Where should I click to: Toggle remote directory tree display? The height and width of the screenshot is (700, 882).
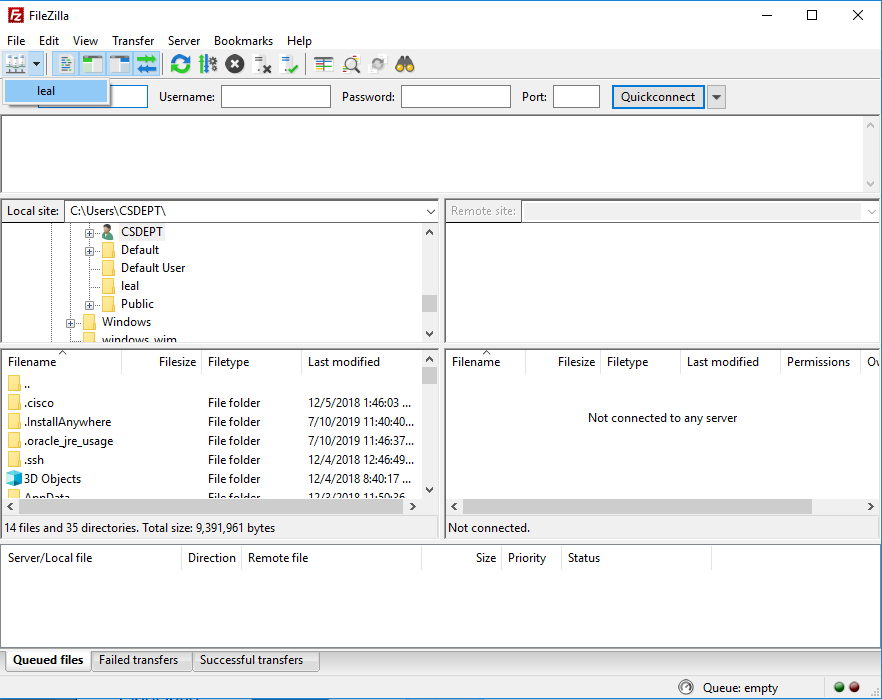point(120,64)
